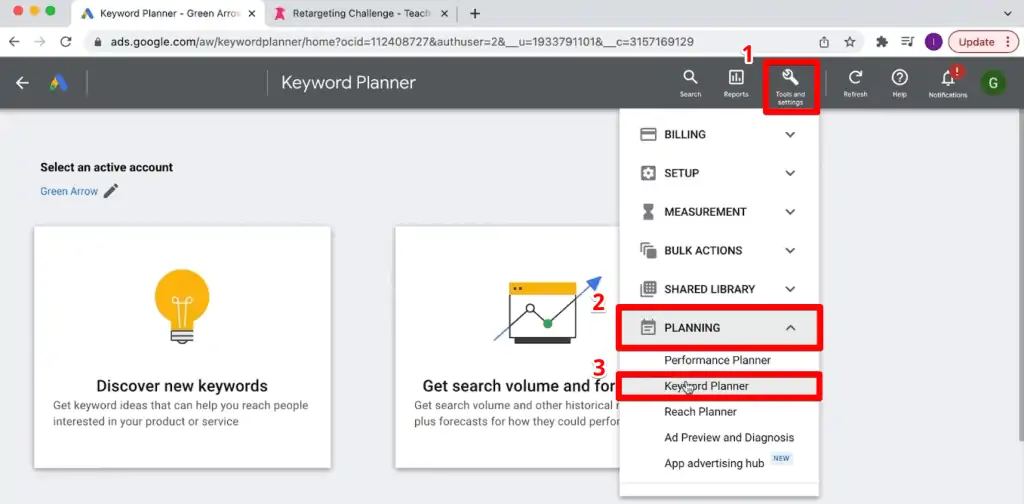
Task: Click the share page icon in address bar
Action: pos(824,42)
